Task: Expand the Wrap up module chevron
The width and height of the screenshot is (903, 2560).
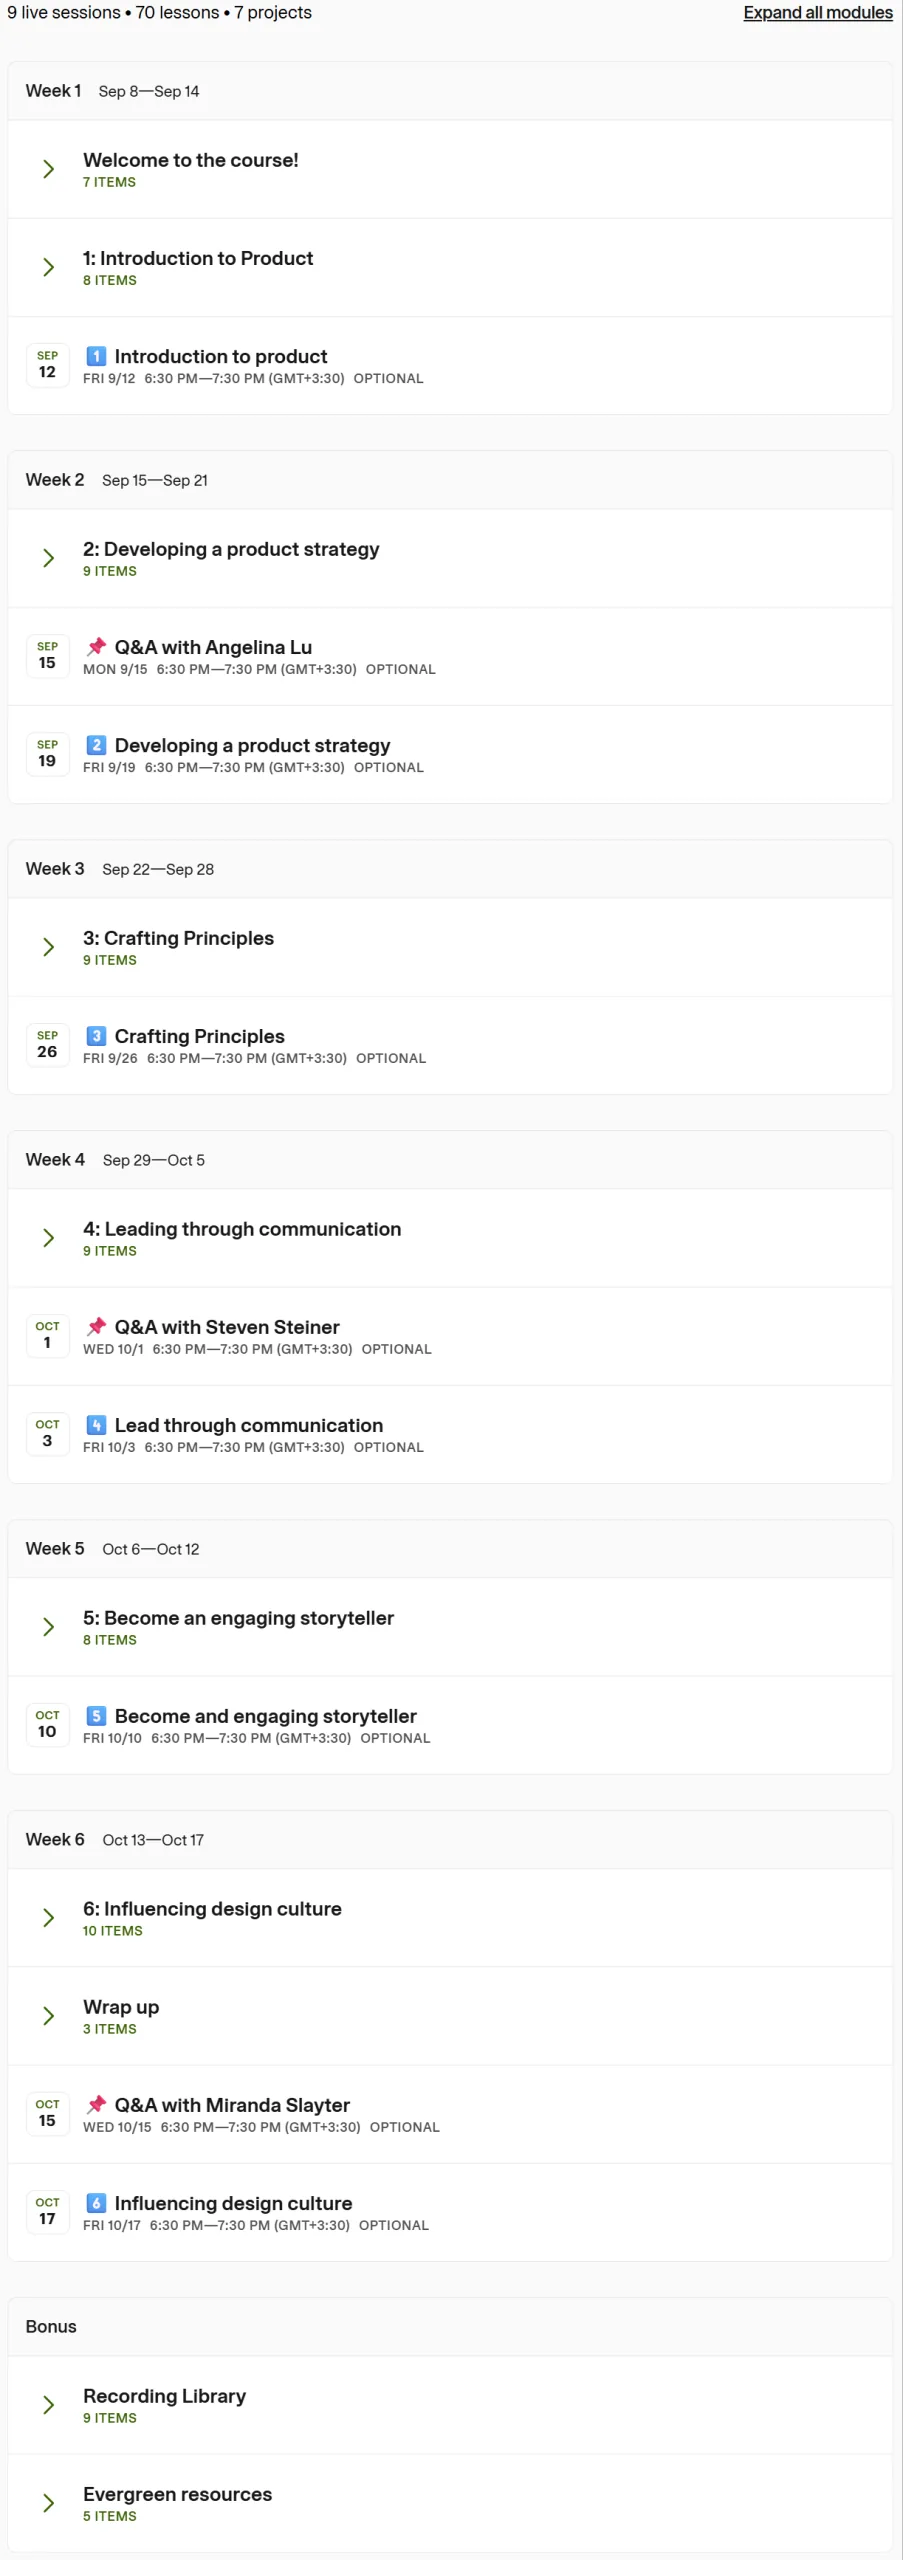Action: (x=48, y=2016)
